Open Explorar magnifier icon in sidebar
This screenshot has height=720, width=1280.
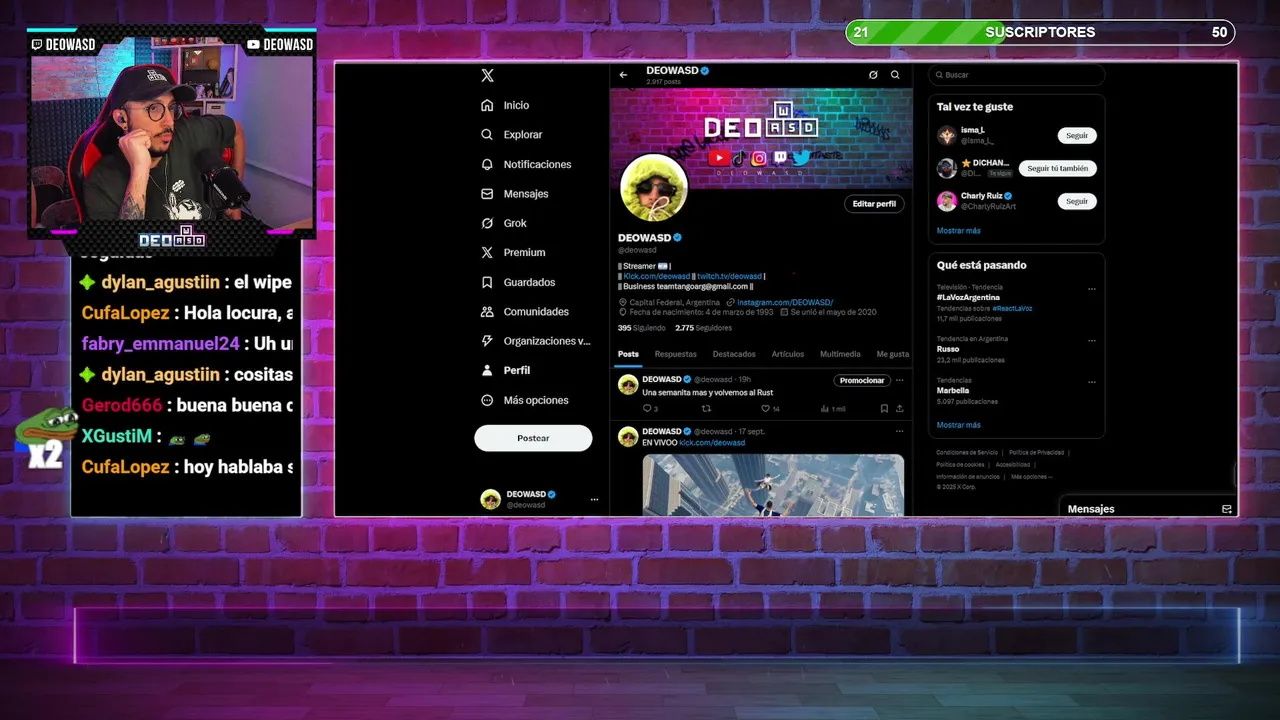[487, 134]
